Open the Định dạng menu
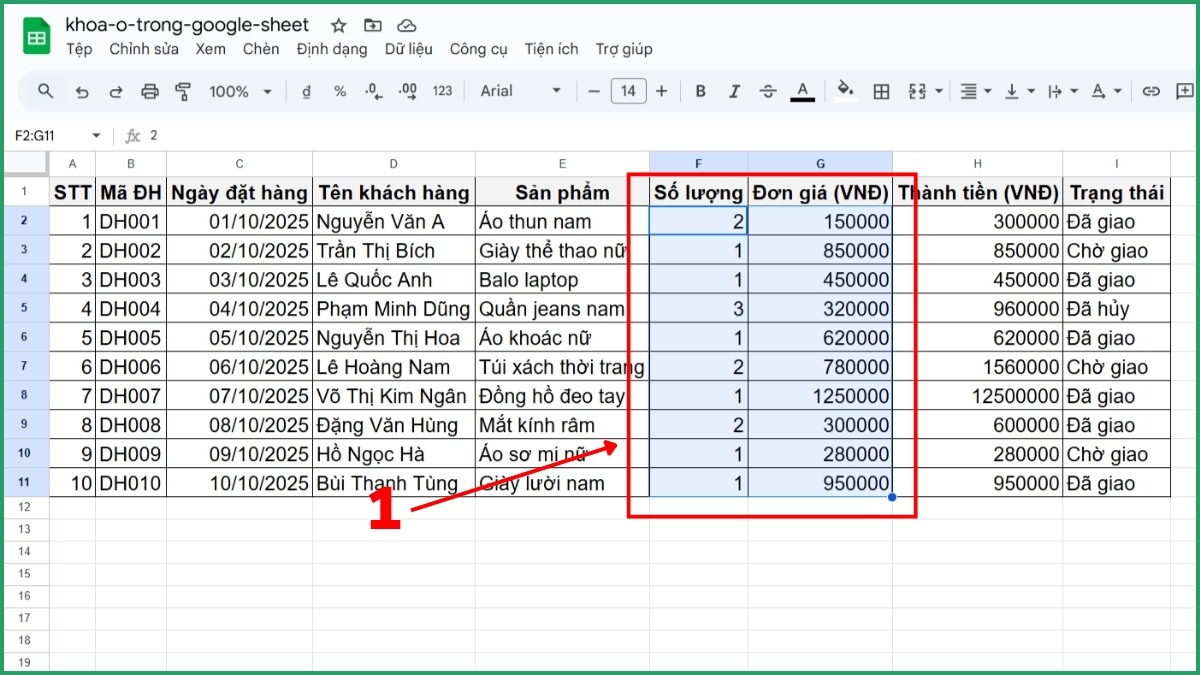 (331, 48)
